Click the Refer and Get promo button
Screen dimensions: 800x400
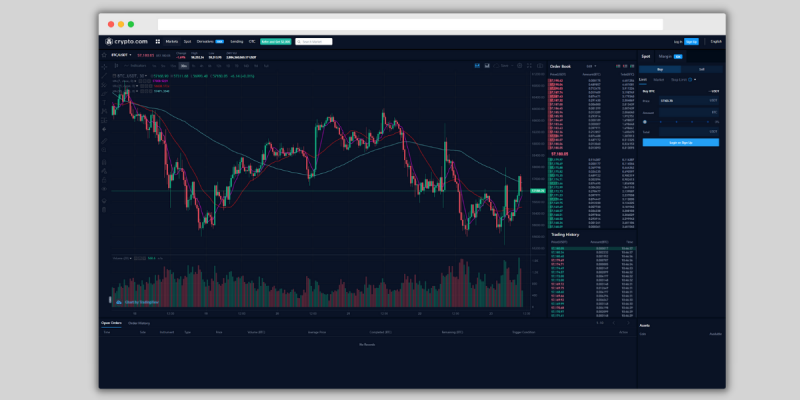276,42
